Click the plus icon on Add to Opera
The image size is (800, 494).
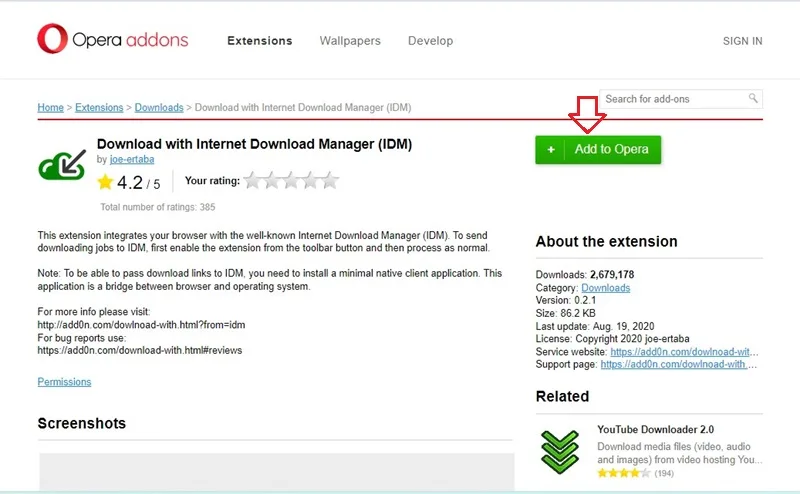pos(551,150)
